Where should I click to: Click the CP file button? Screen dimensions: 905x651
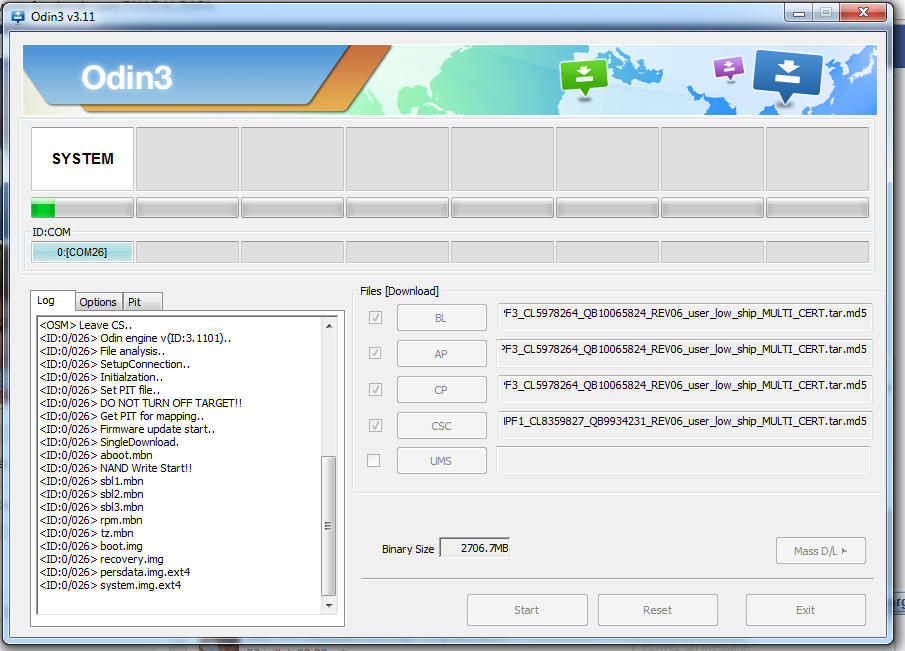pyautogui.click(x=442, y=390)
